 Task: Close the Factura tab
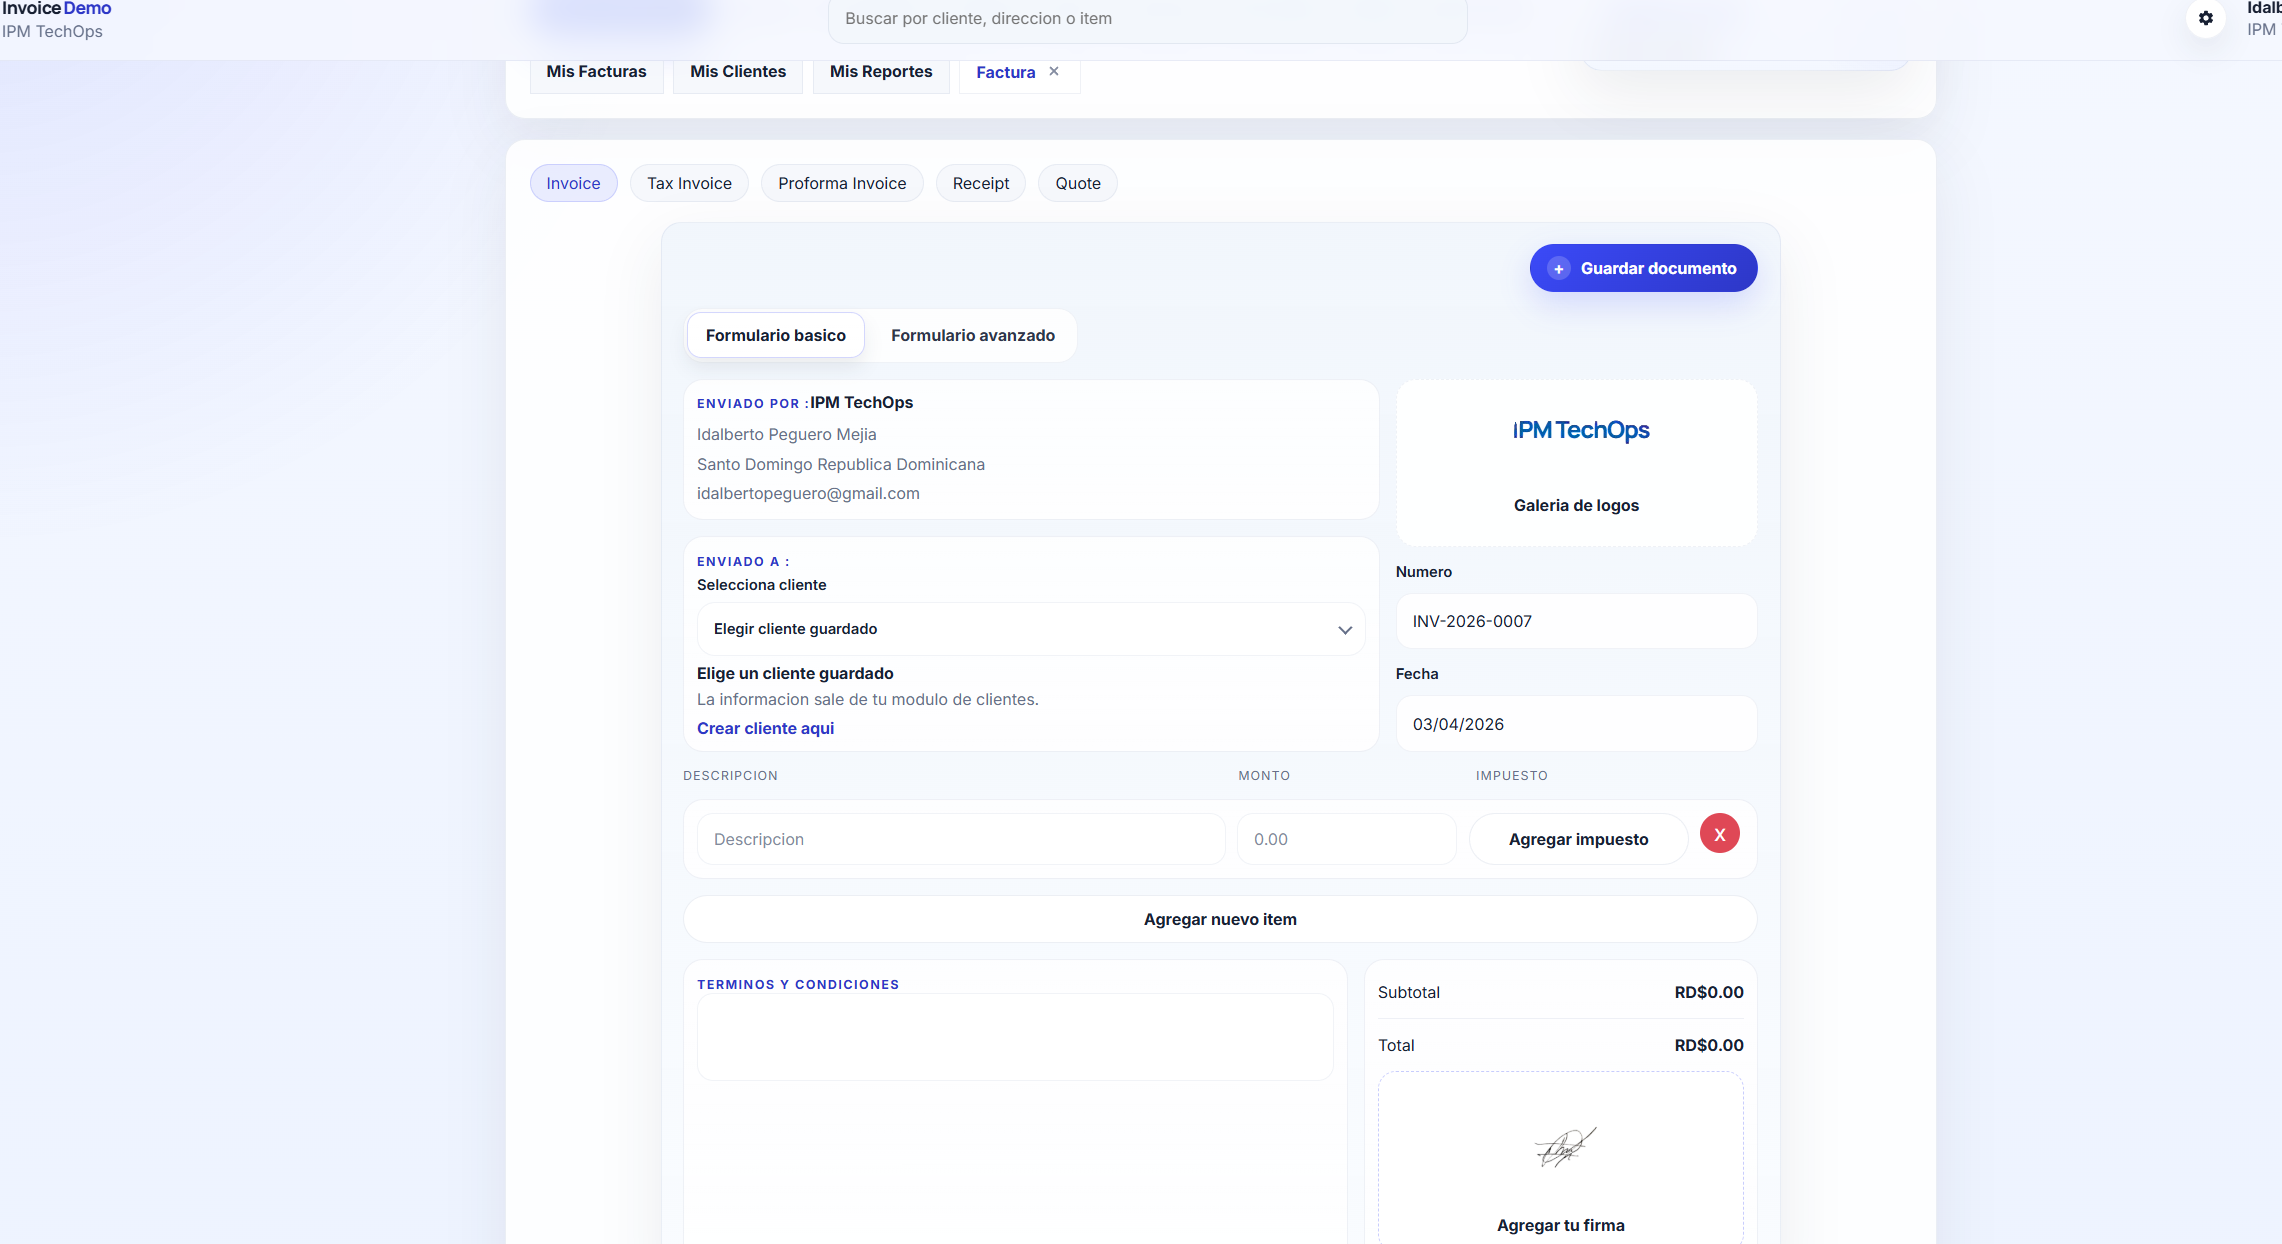click(x=1053, y=71)
